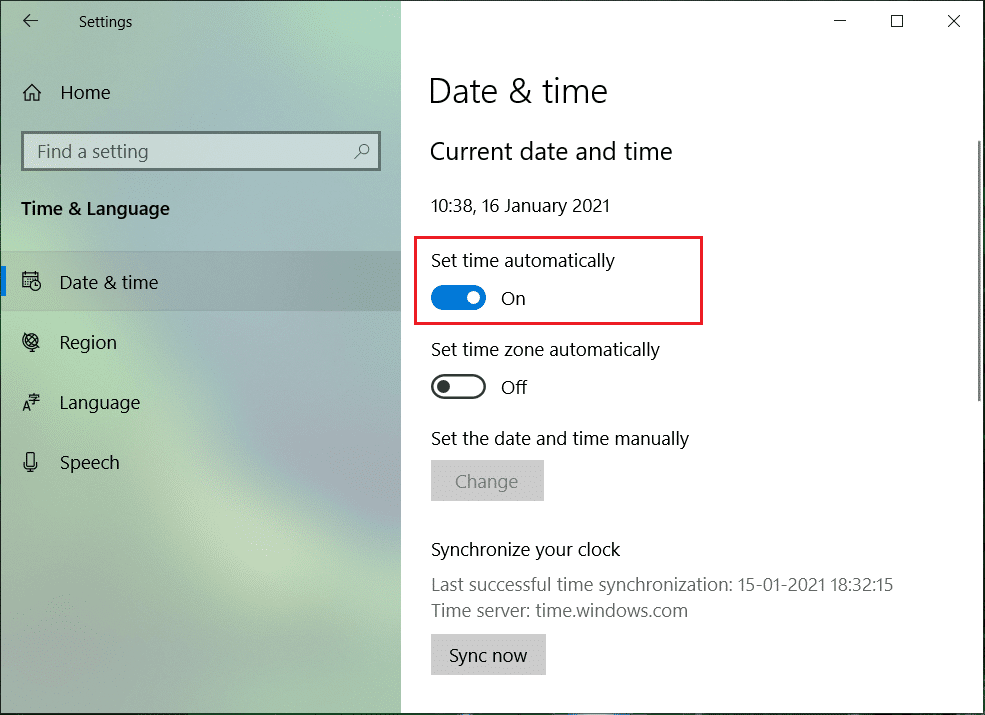Click the Speech microphone icon
Image resolution: width=985 pixels, height=715 pixels.
[31, 463]
